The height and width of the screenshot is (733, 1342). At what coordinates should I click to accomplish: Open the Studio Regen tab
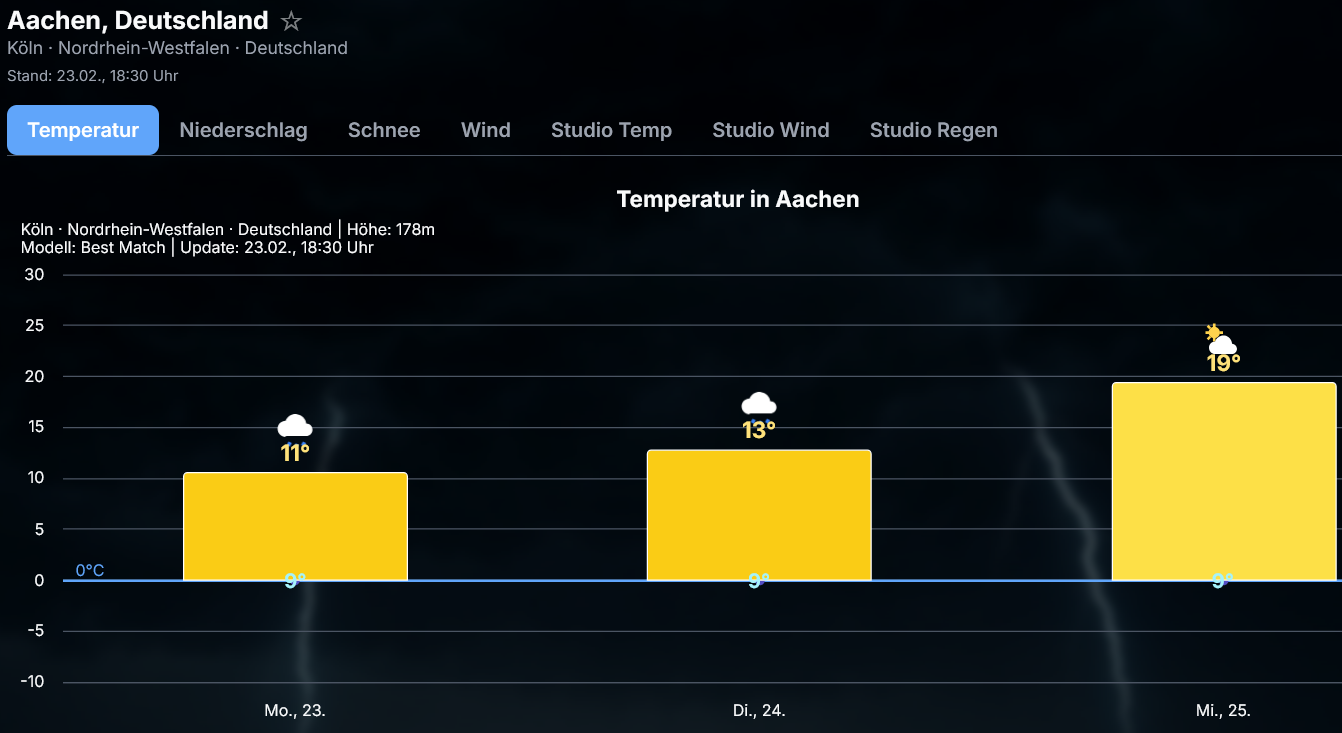933,130
